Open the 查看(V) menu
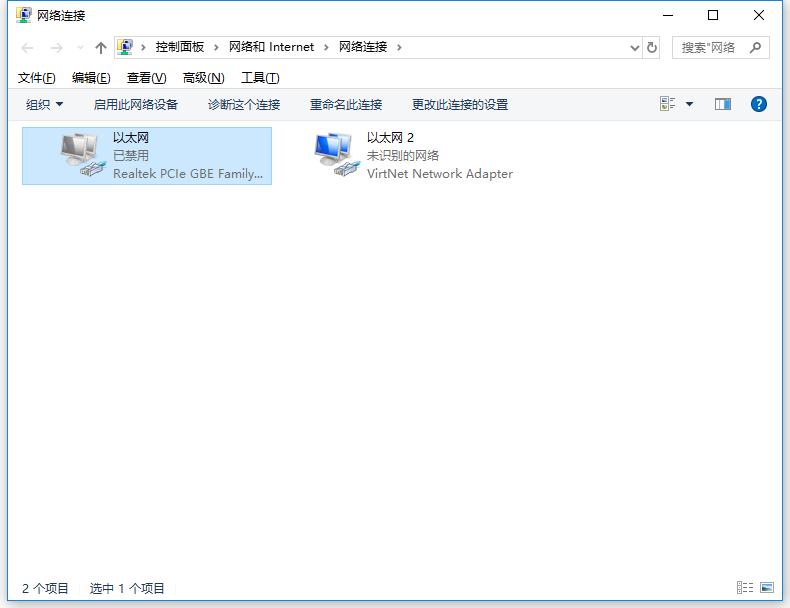Screen dimensions: 790x608 click(x=146, y=78)
